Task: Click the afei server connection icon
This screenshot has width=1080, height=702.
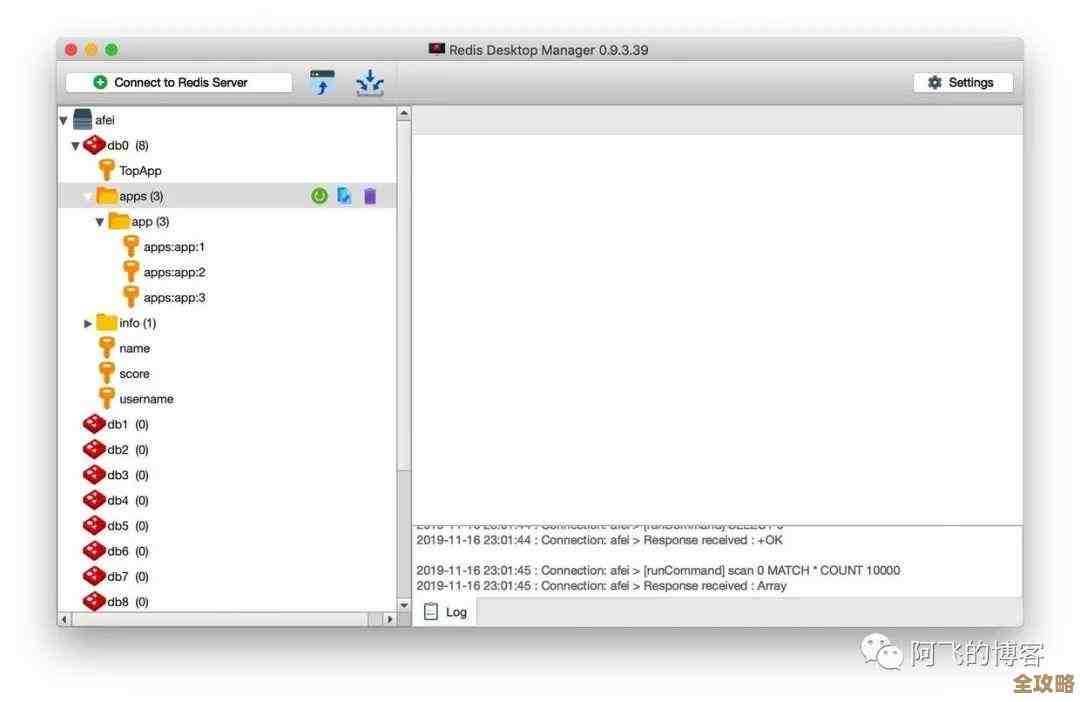Action: click(x=83, y=120)
